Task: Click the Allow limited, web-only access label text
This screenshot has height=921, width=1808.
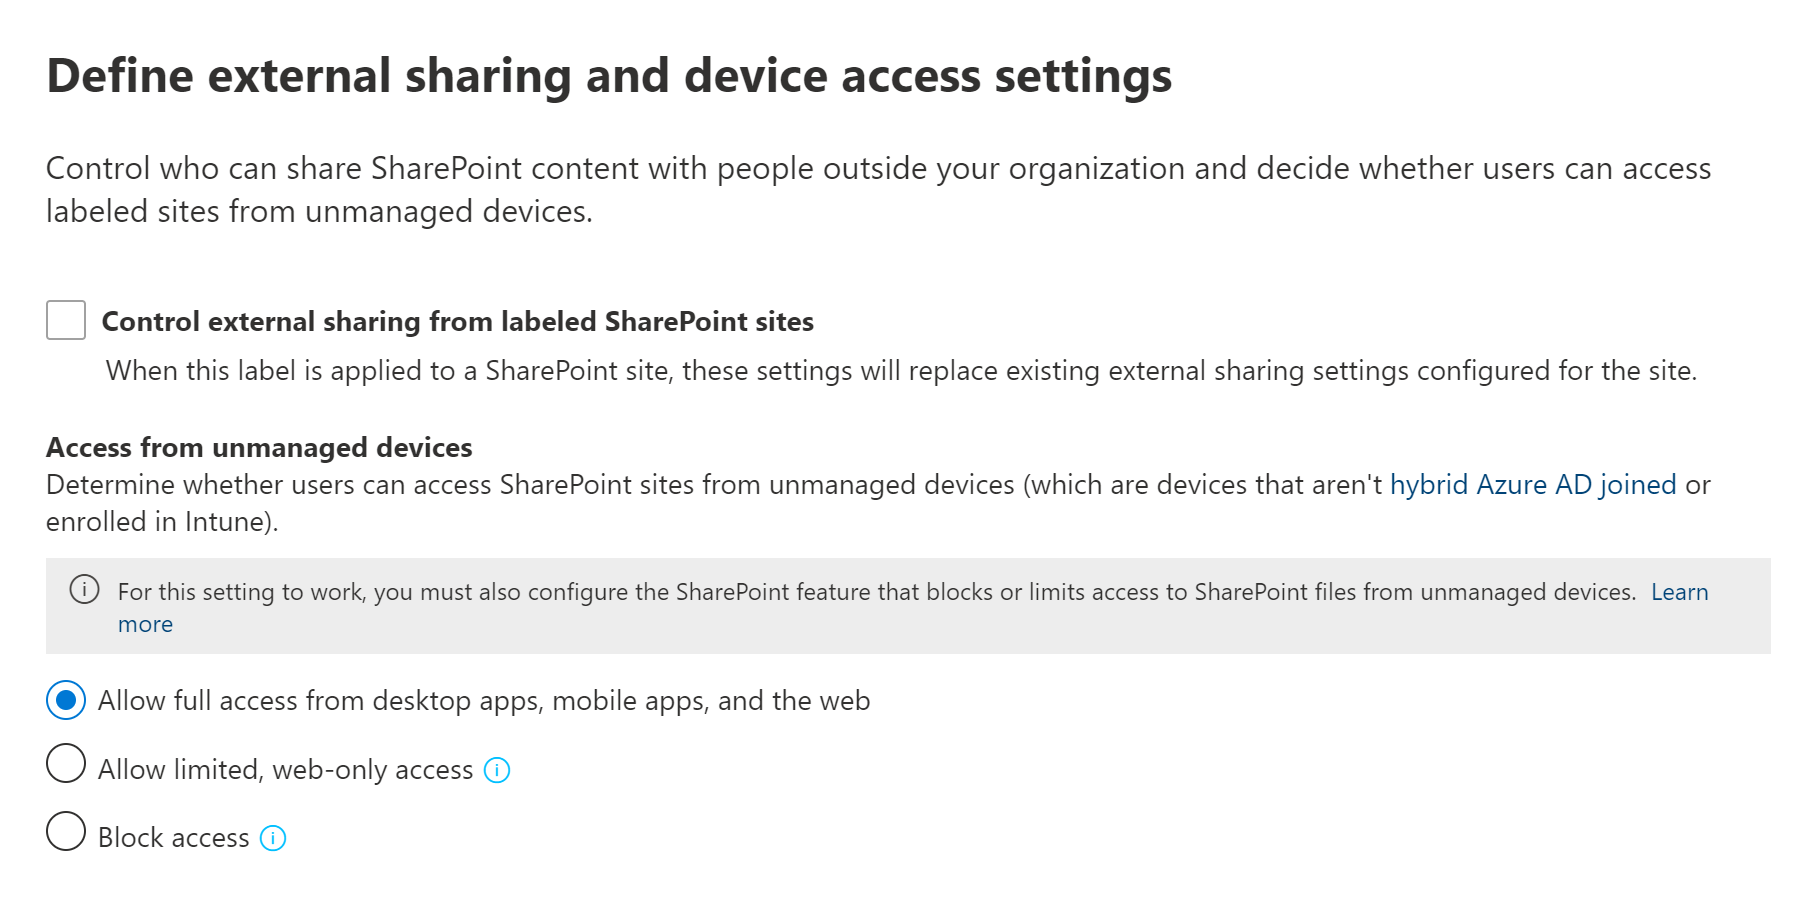Action: coord(285,770)
